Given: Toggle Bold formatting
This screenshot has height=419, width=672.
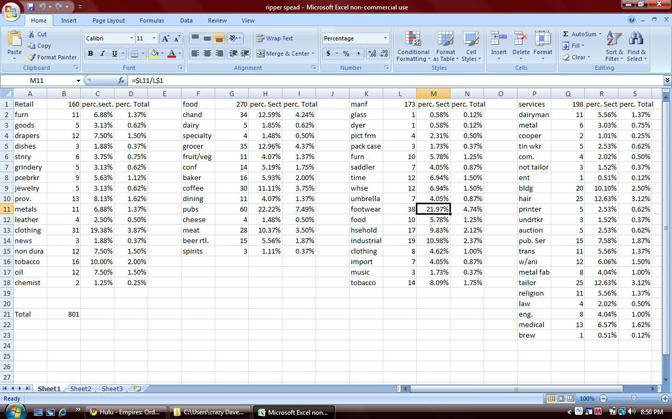Looking at the screenshot, I should click(x=91, y=54).
